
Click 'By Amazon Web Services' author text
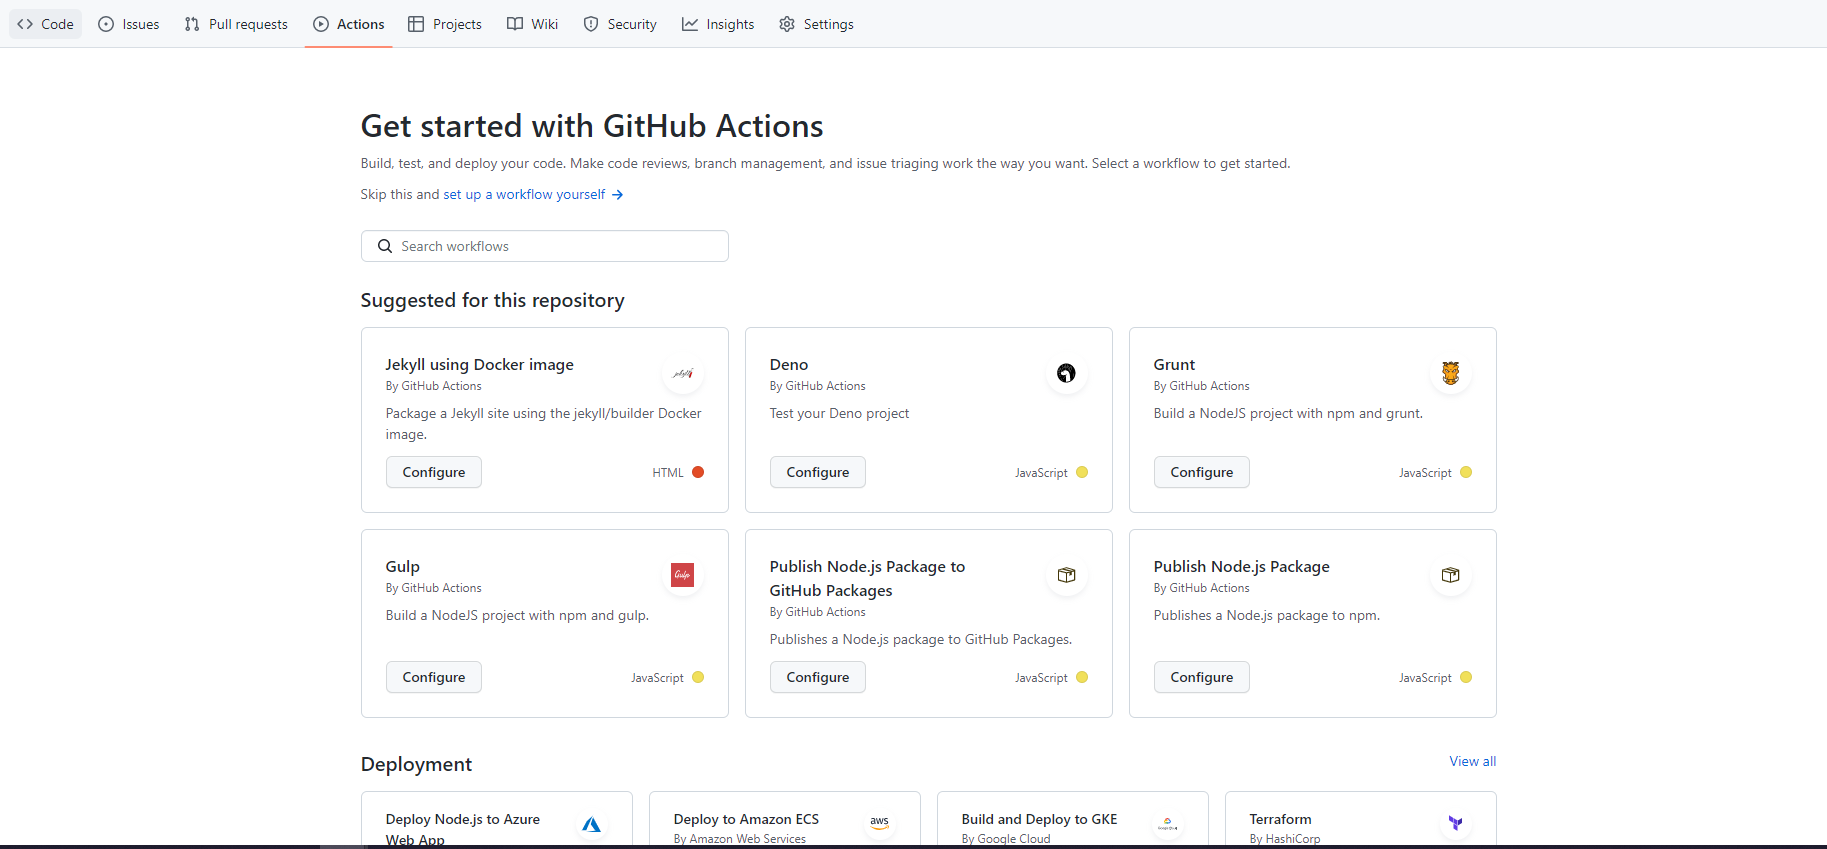coord(739,839)
